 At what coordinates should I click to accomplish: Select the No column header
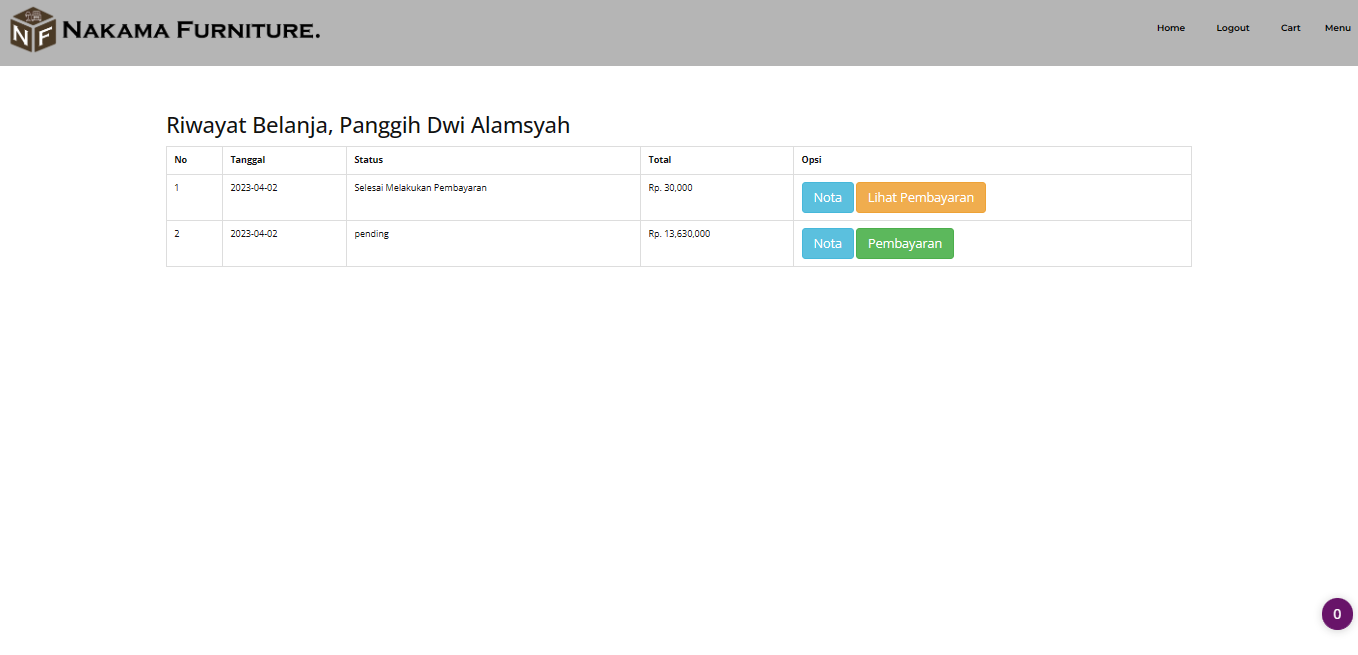click(x=180, y=159)
